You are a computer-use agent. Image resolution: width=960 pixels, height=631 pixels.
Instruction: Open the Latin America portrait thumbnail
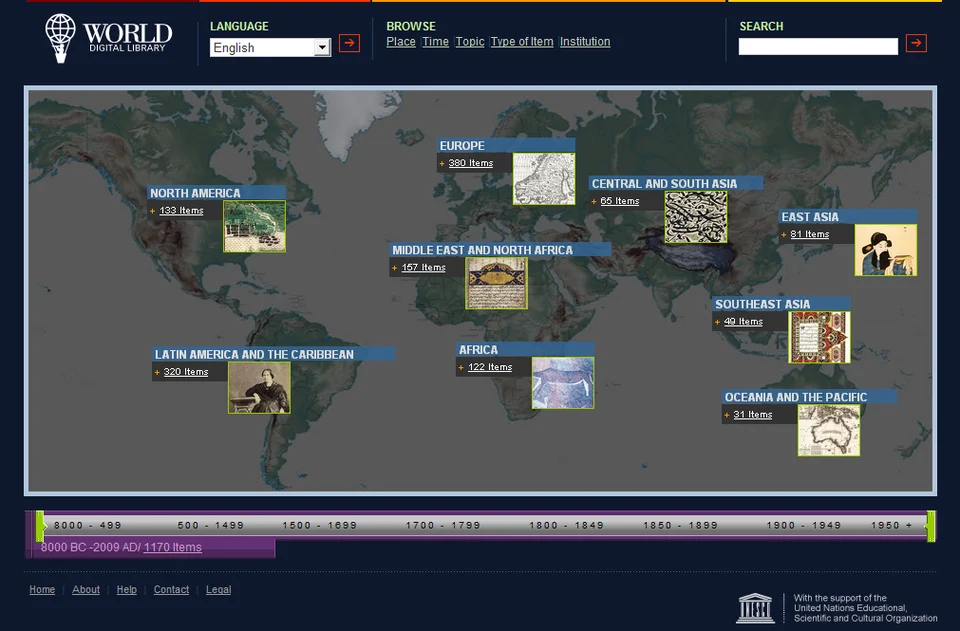[258, 385]
